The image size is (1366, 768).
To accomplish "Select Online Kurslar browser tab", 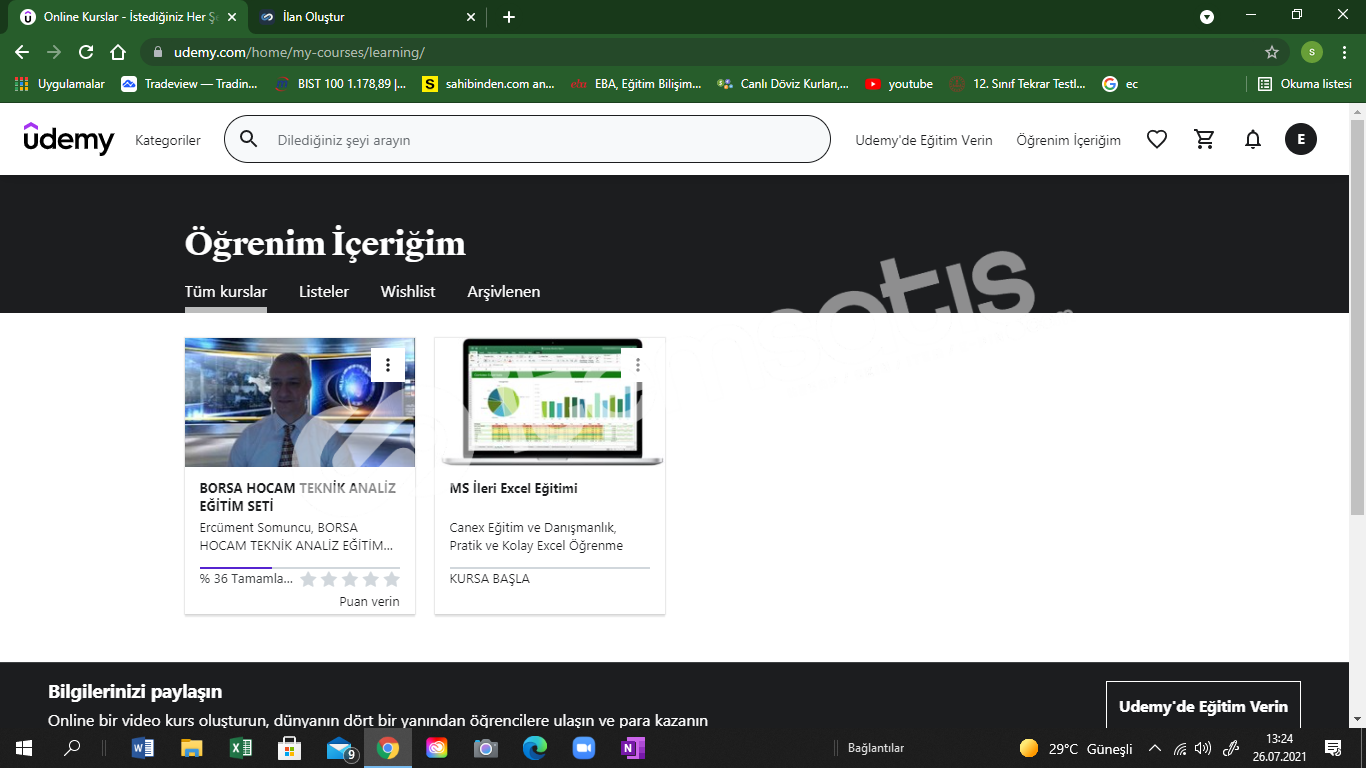I will 127,17.
